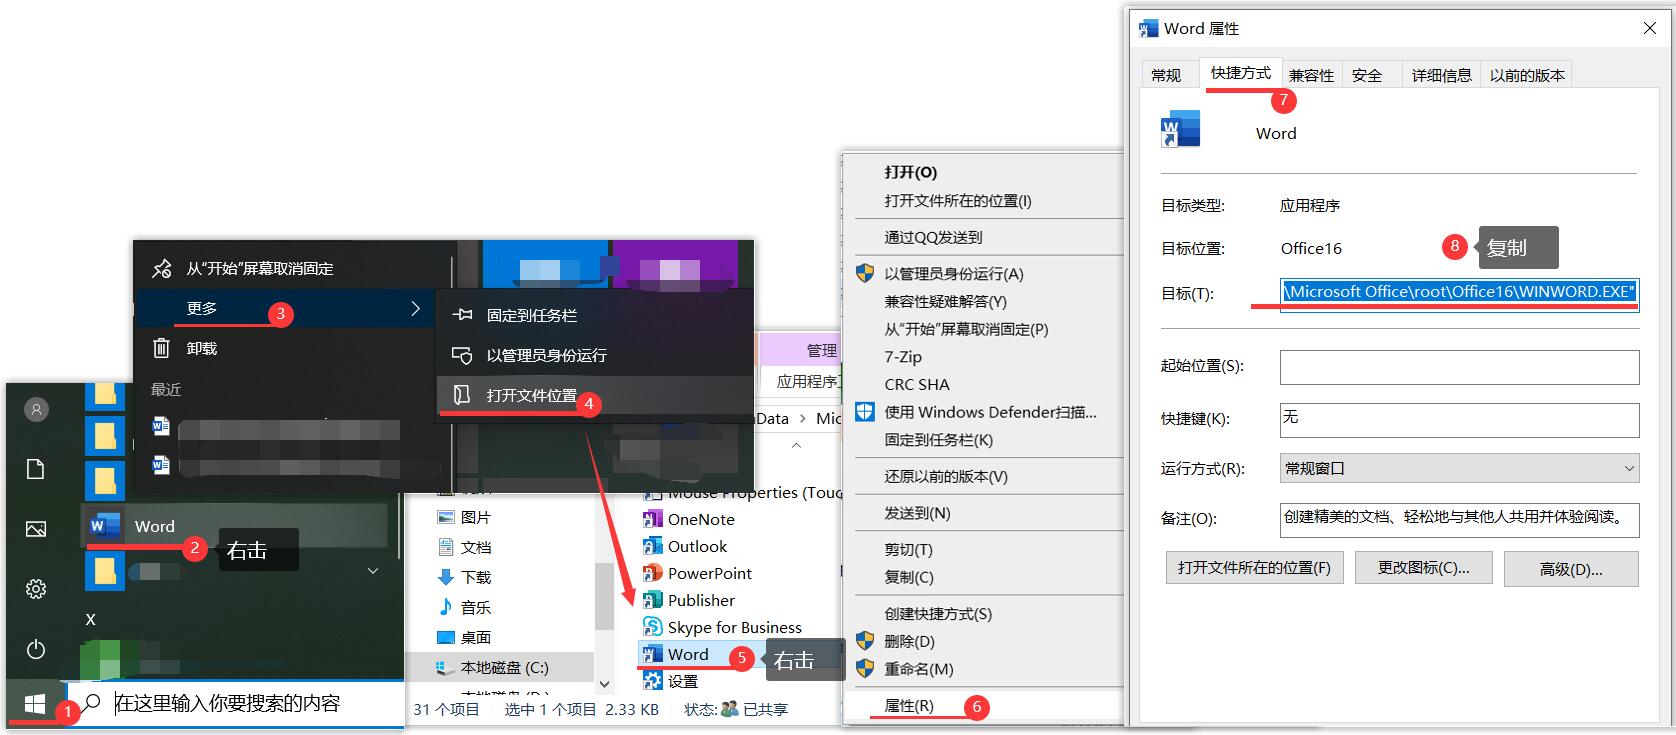Click the user account avatar icon
The image size is (1676, 735).
pos(36,409)
